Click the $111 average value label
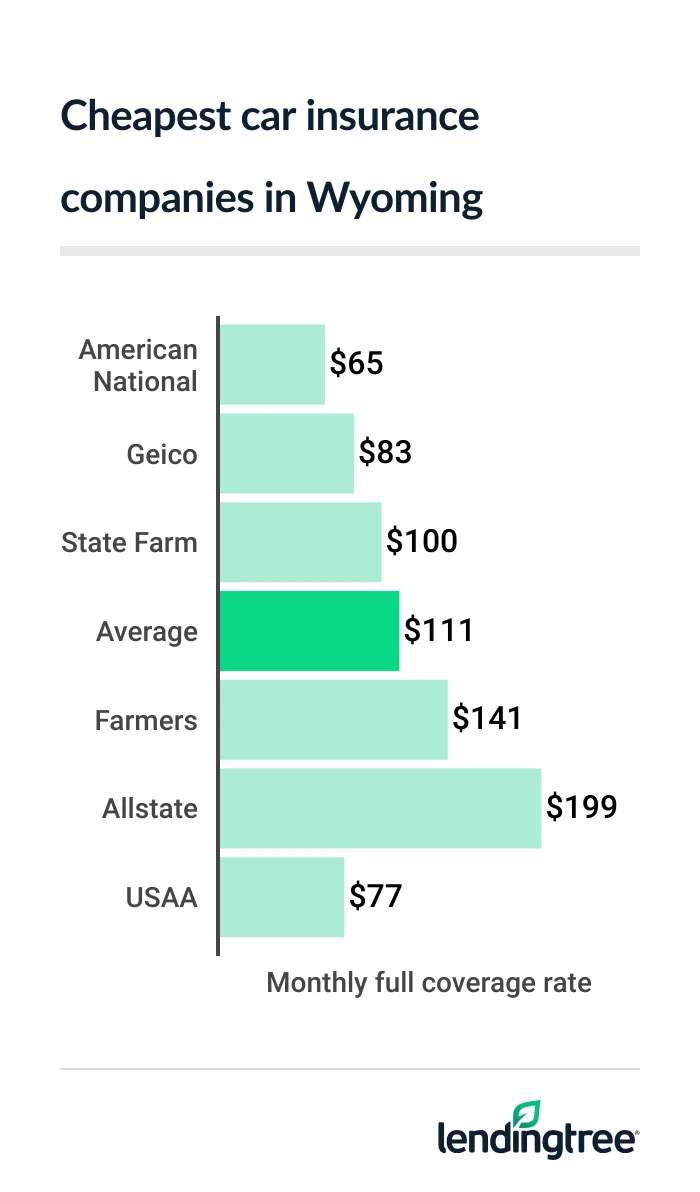This screenshot has height=1192, width=700. tap(438, 631)
